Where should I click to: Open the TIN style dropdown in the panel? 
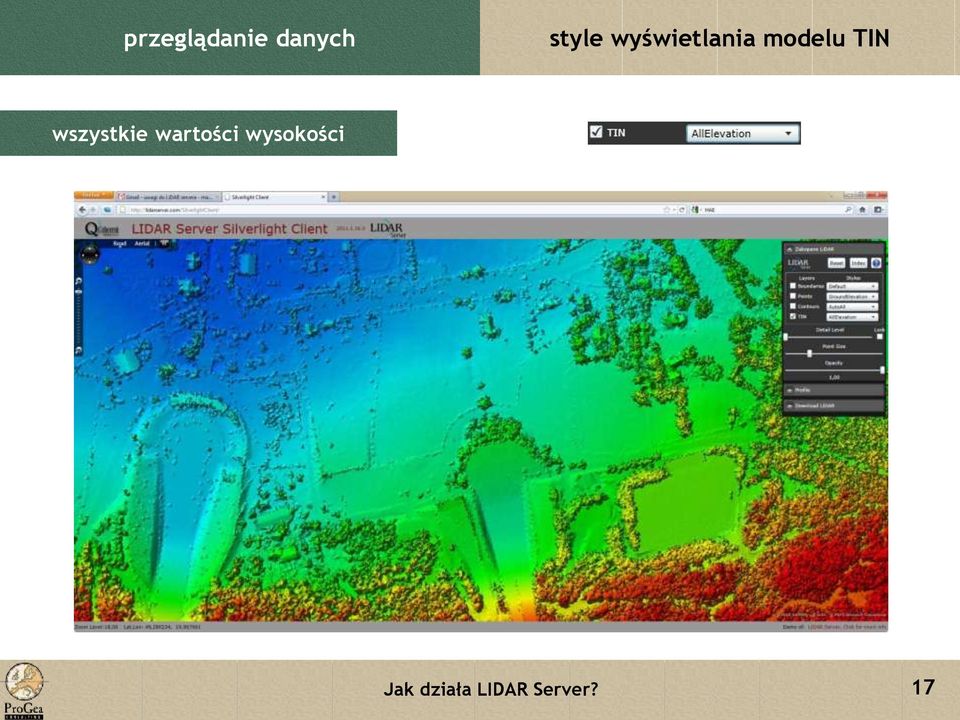coord(852,317)
